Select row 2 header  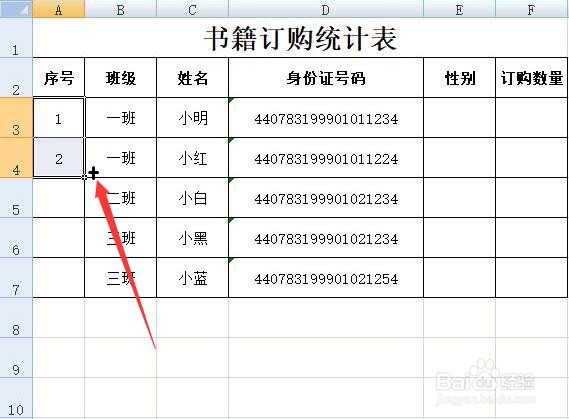tap(16, 77)
